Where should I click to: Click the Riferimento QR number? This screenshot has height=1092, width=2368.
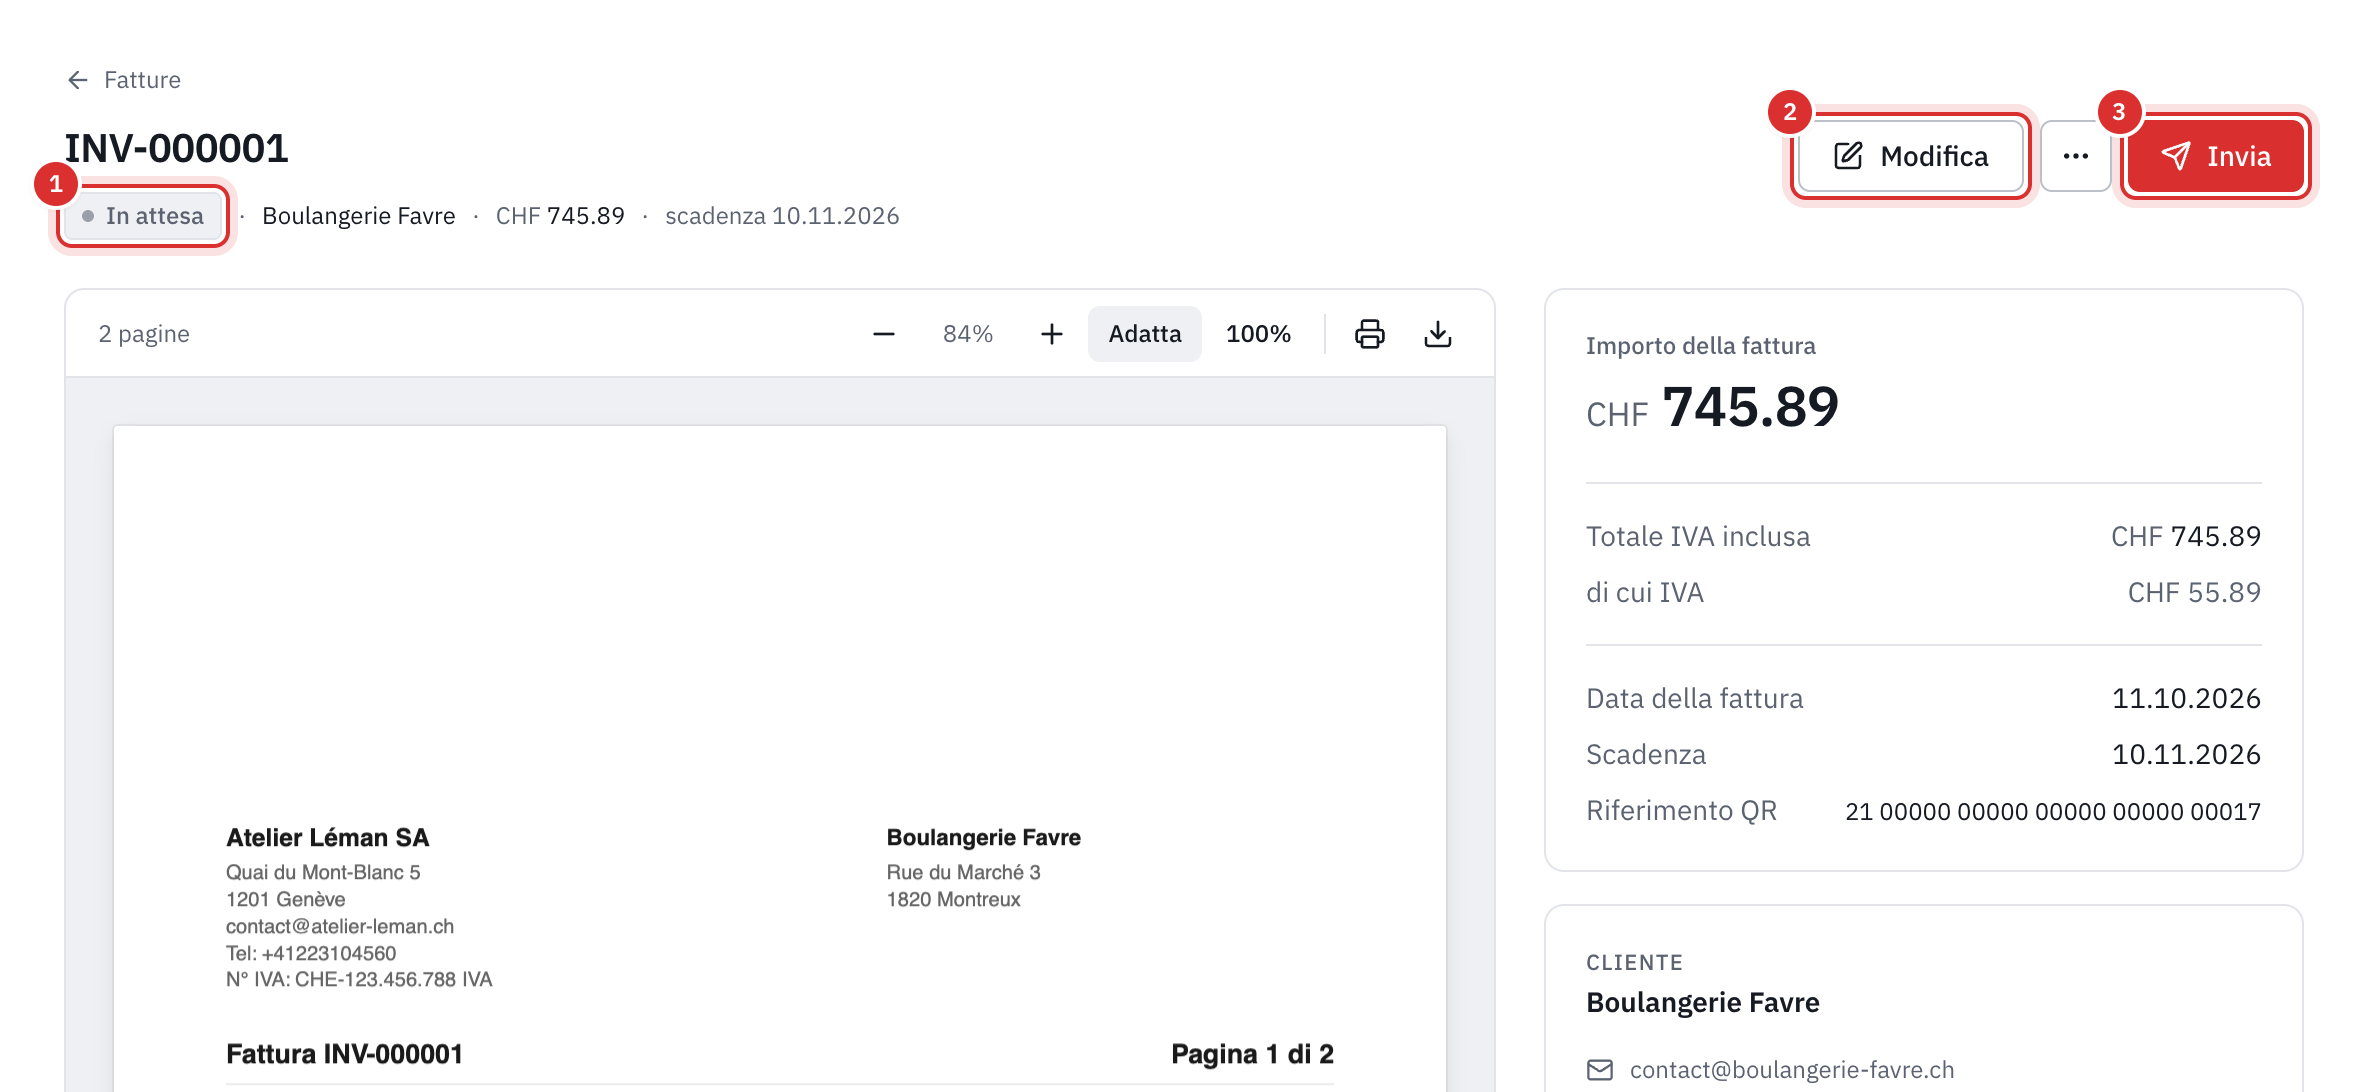pos(2053,811)
